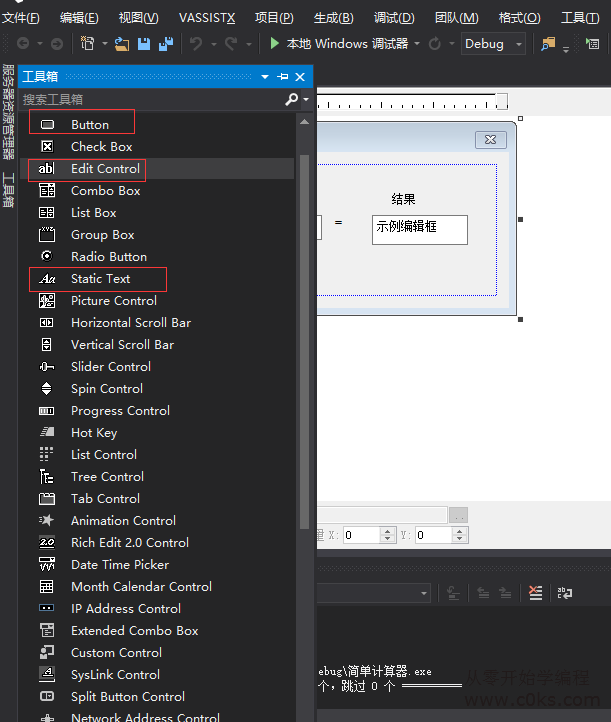This screenshot has width=611, height=722.
Task: Select the Button control in toolbox
Action: click(x=89, y=124)
